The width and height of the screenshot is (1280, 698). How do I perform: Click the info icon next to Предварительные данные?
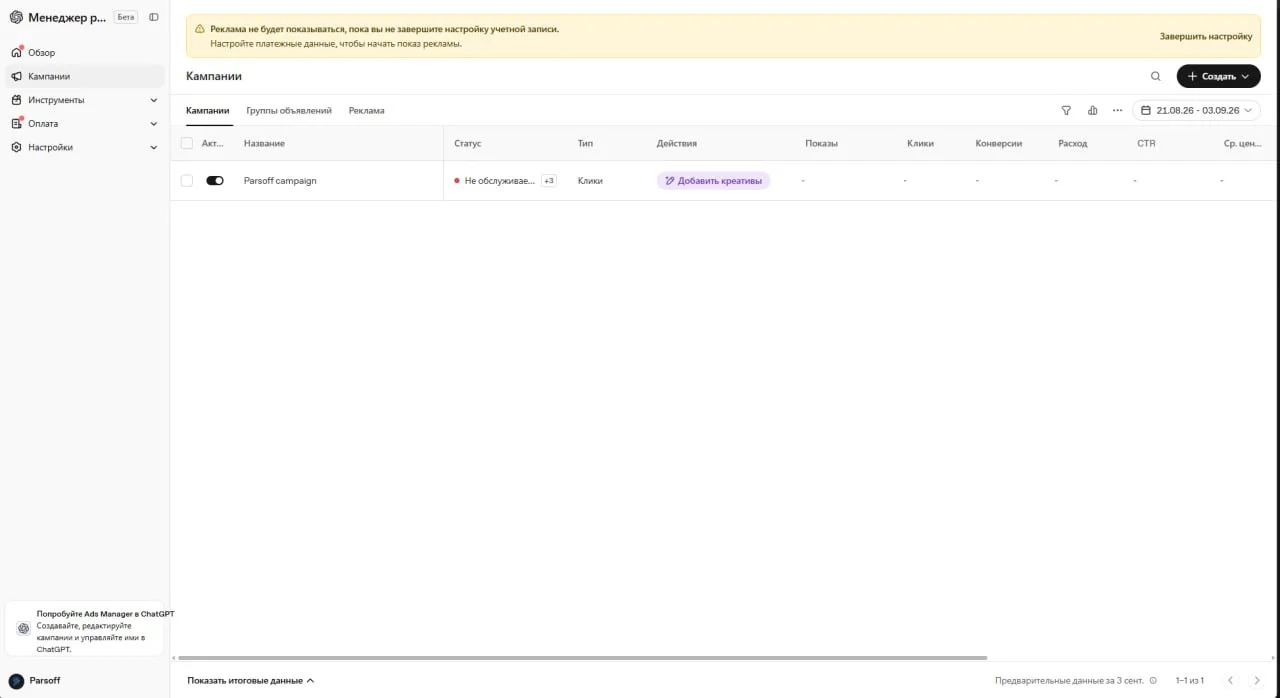click(x=1153, y=680)
